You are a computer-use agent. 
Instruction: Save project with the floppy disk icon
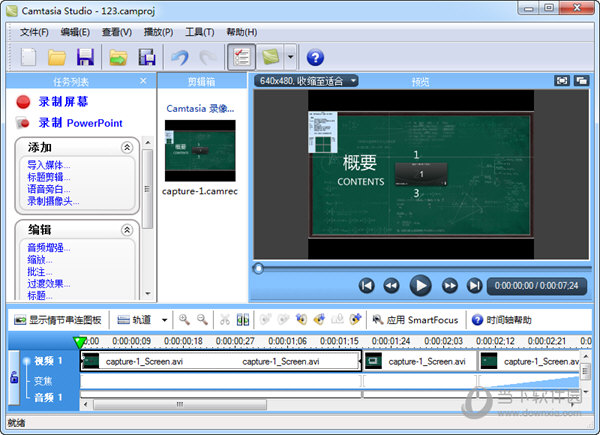pyautogui.click(x=85, y=57)
